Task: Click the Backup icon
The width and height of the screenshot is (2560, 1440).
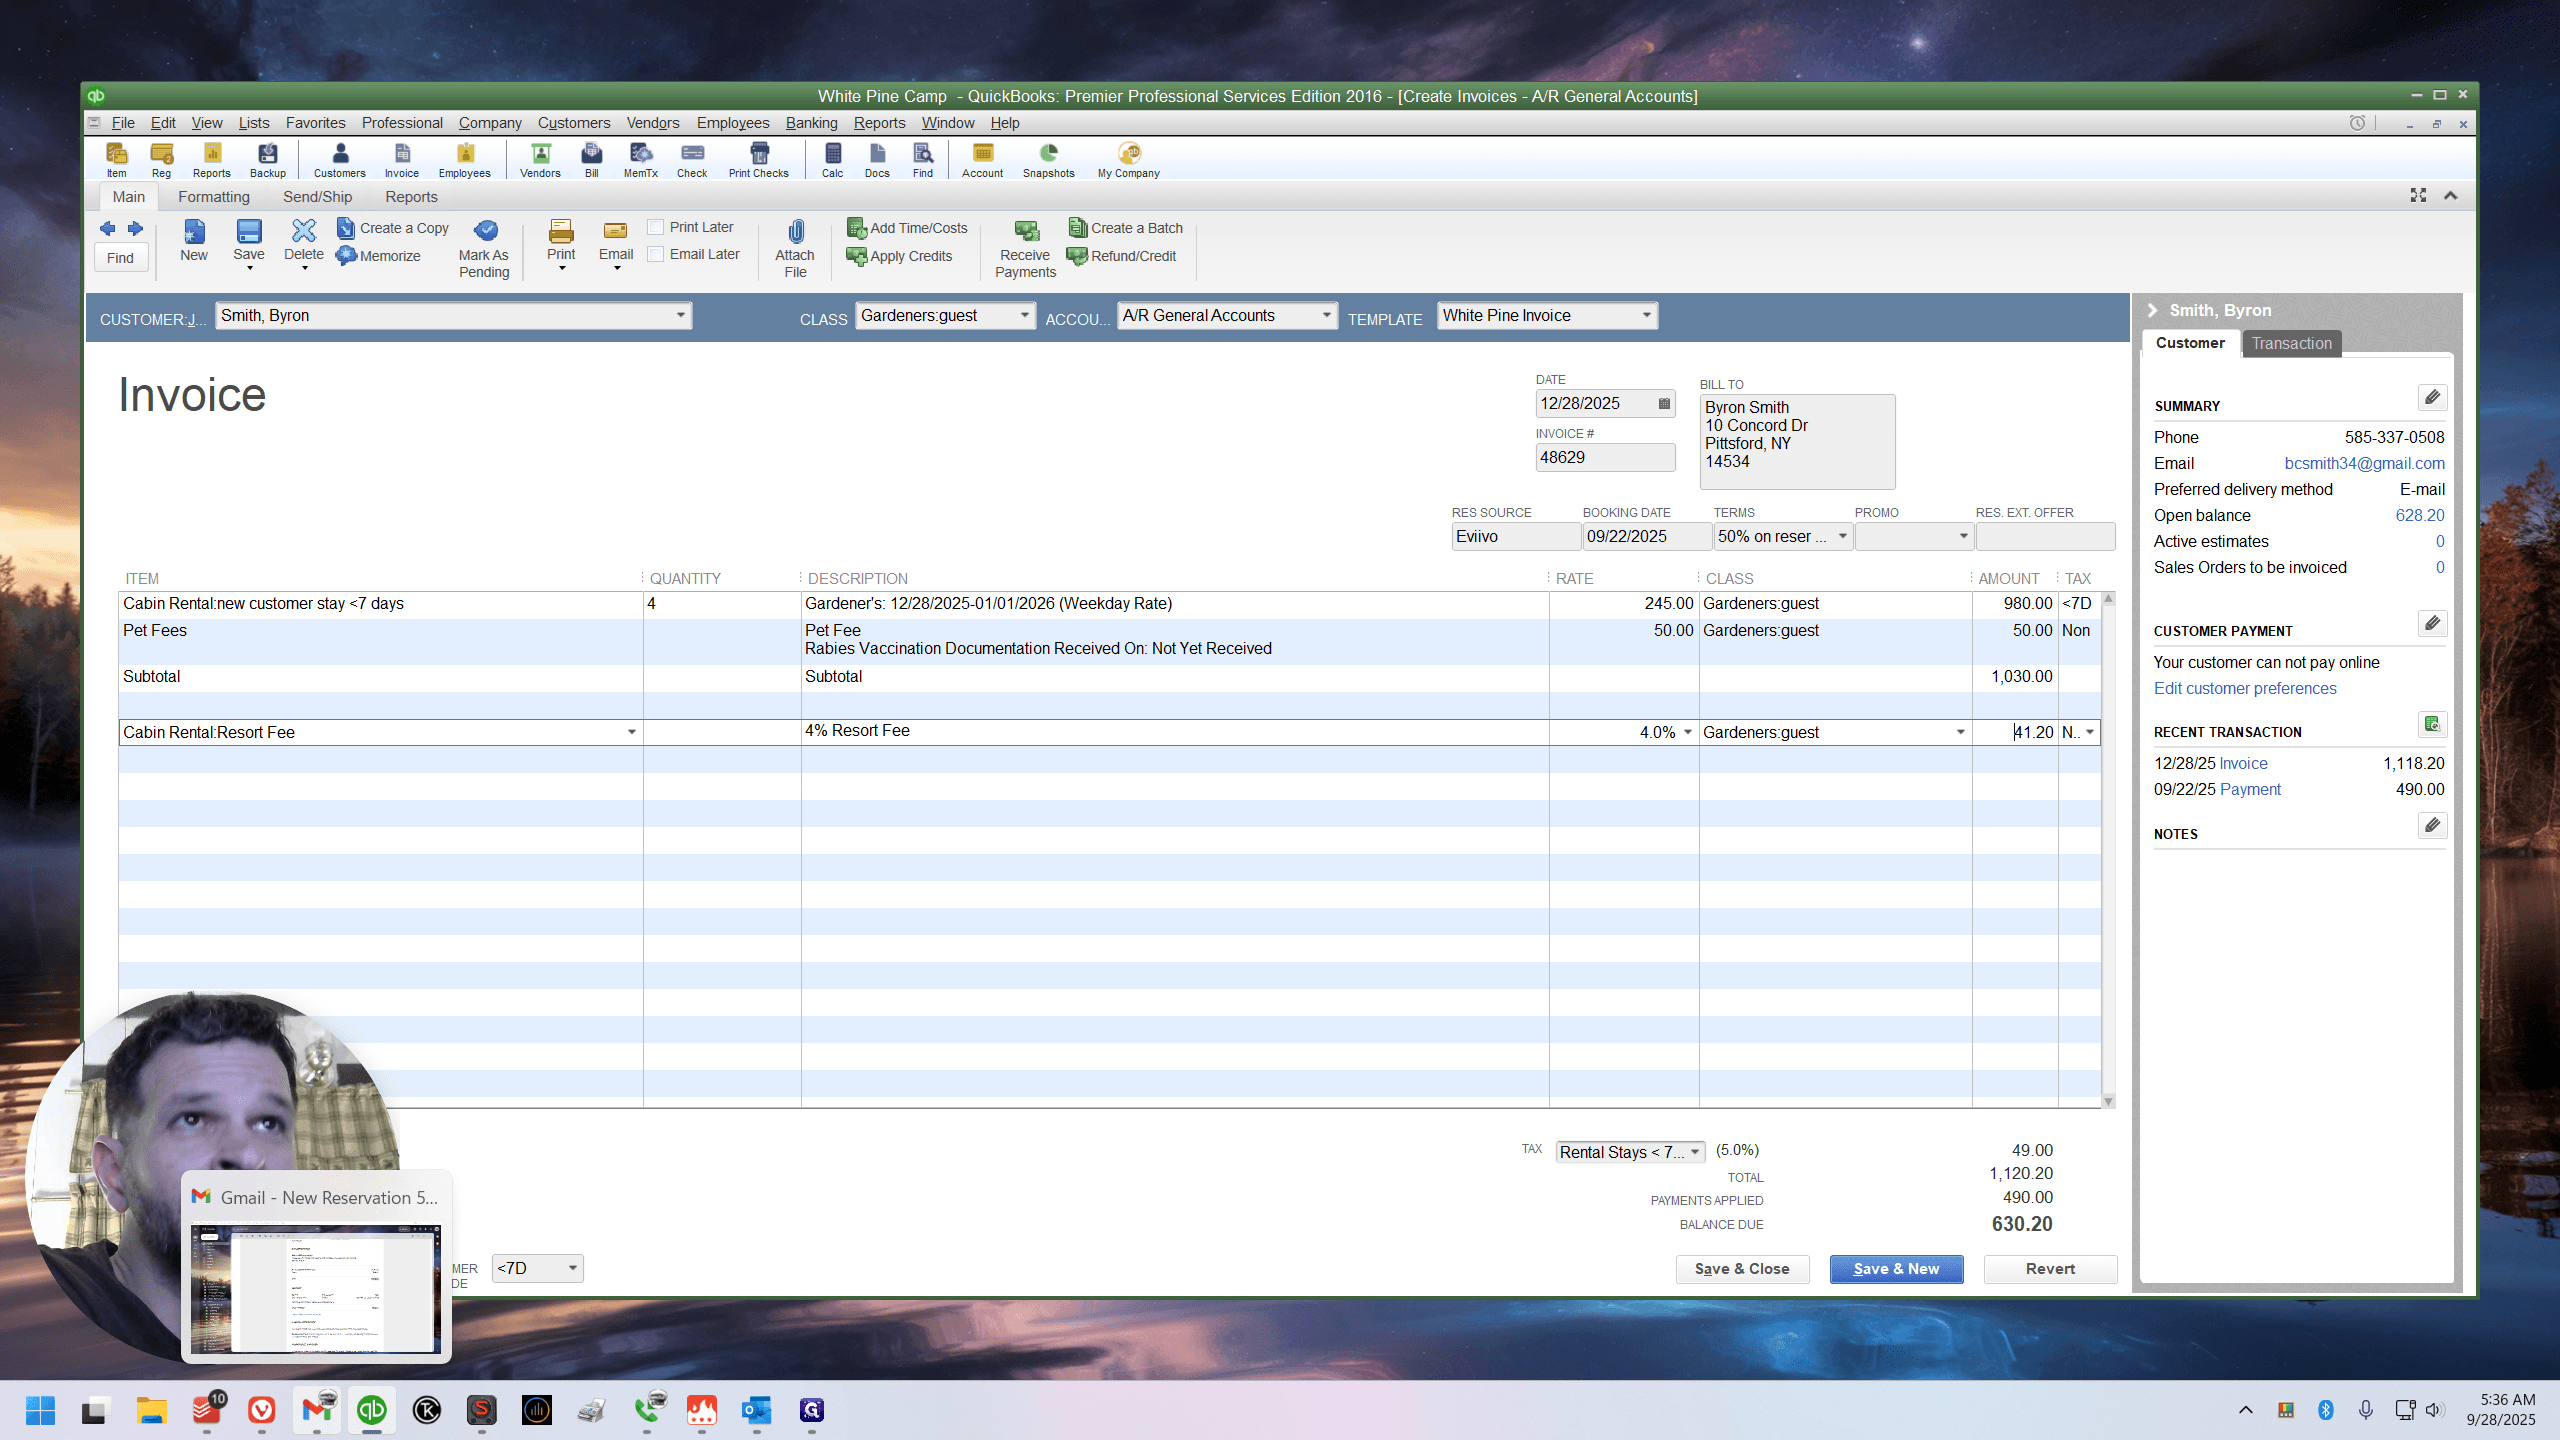Action: 267,159
